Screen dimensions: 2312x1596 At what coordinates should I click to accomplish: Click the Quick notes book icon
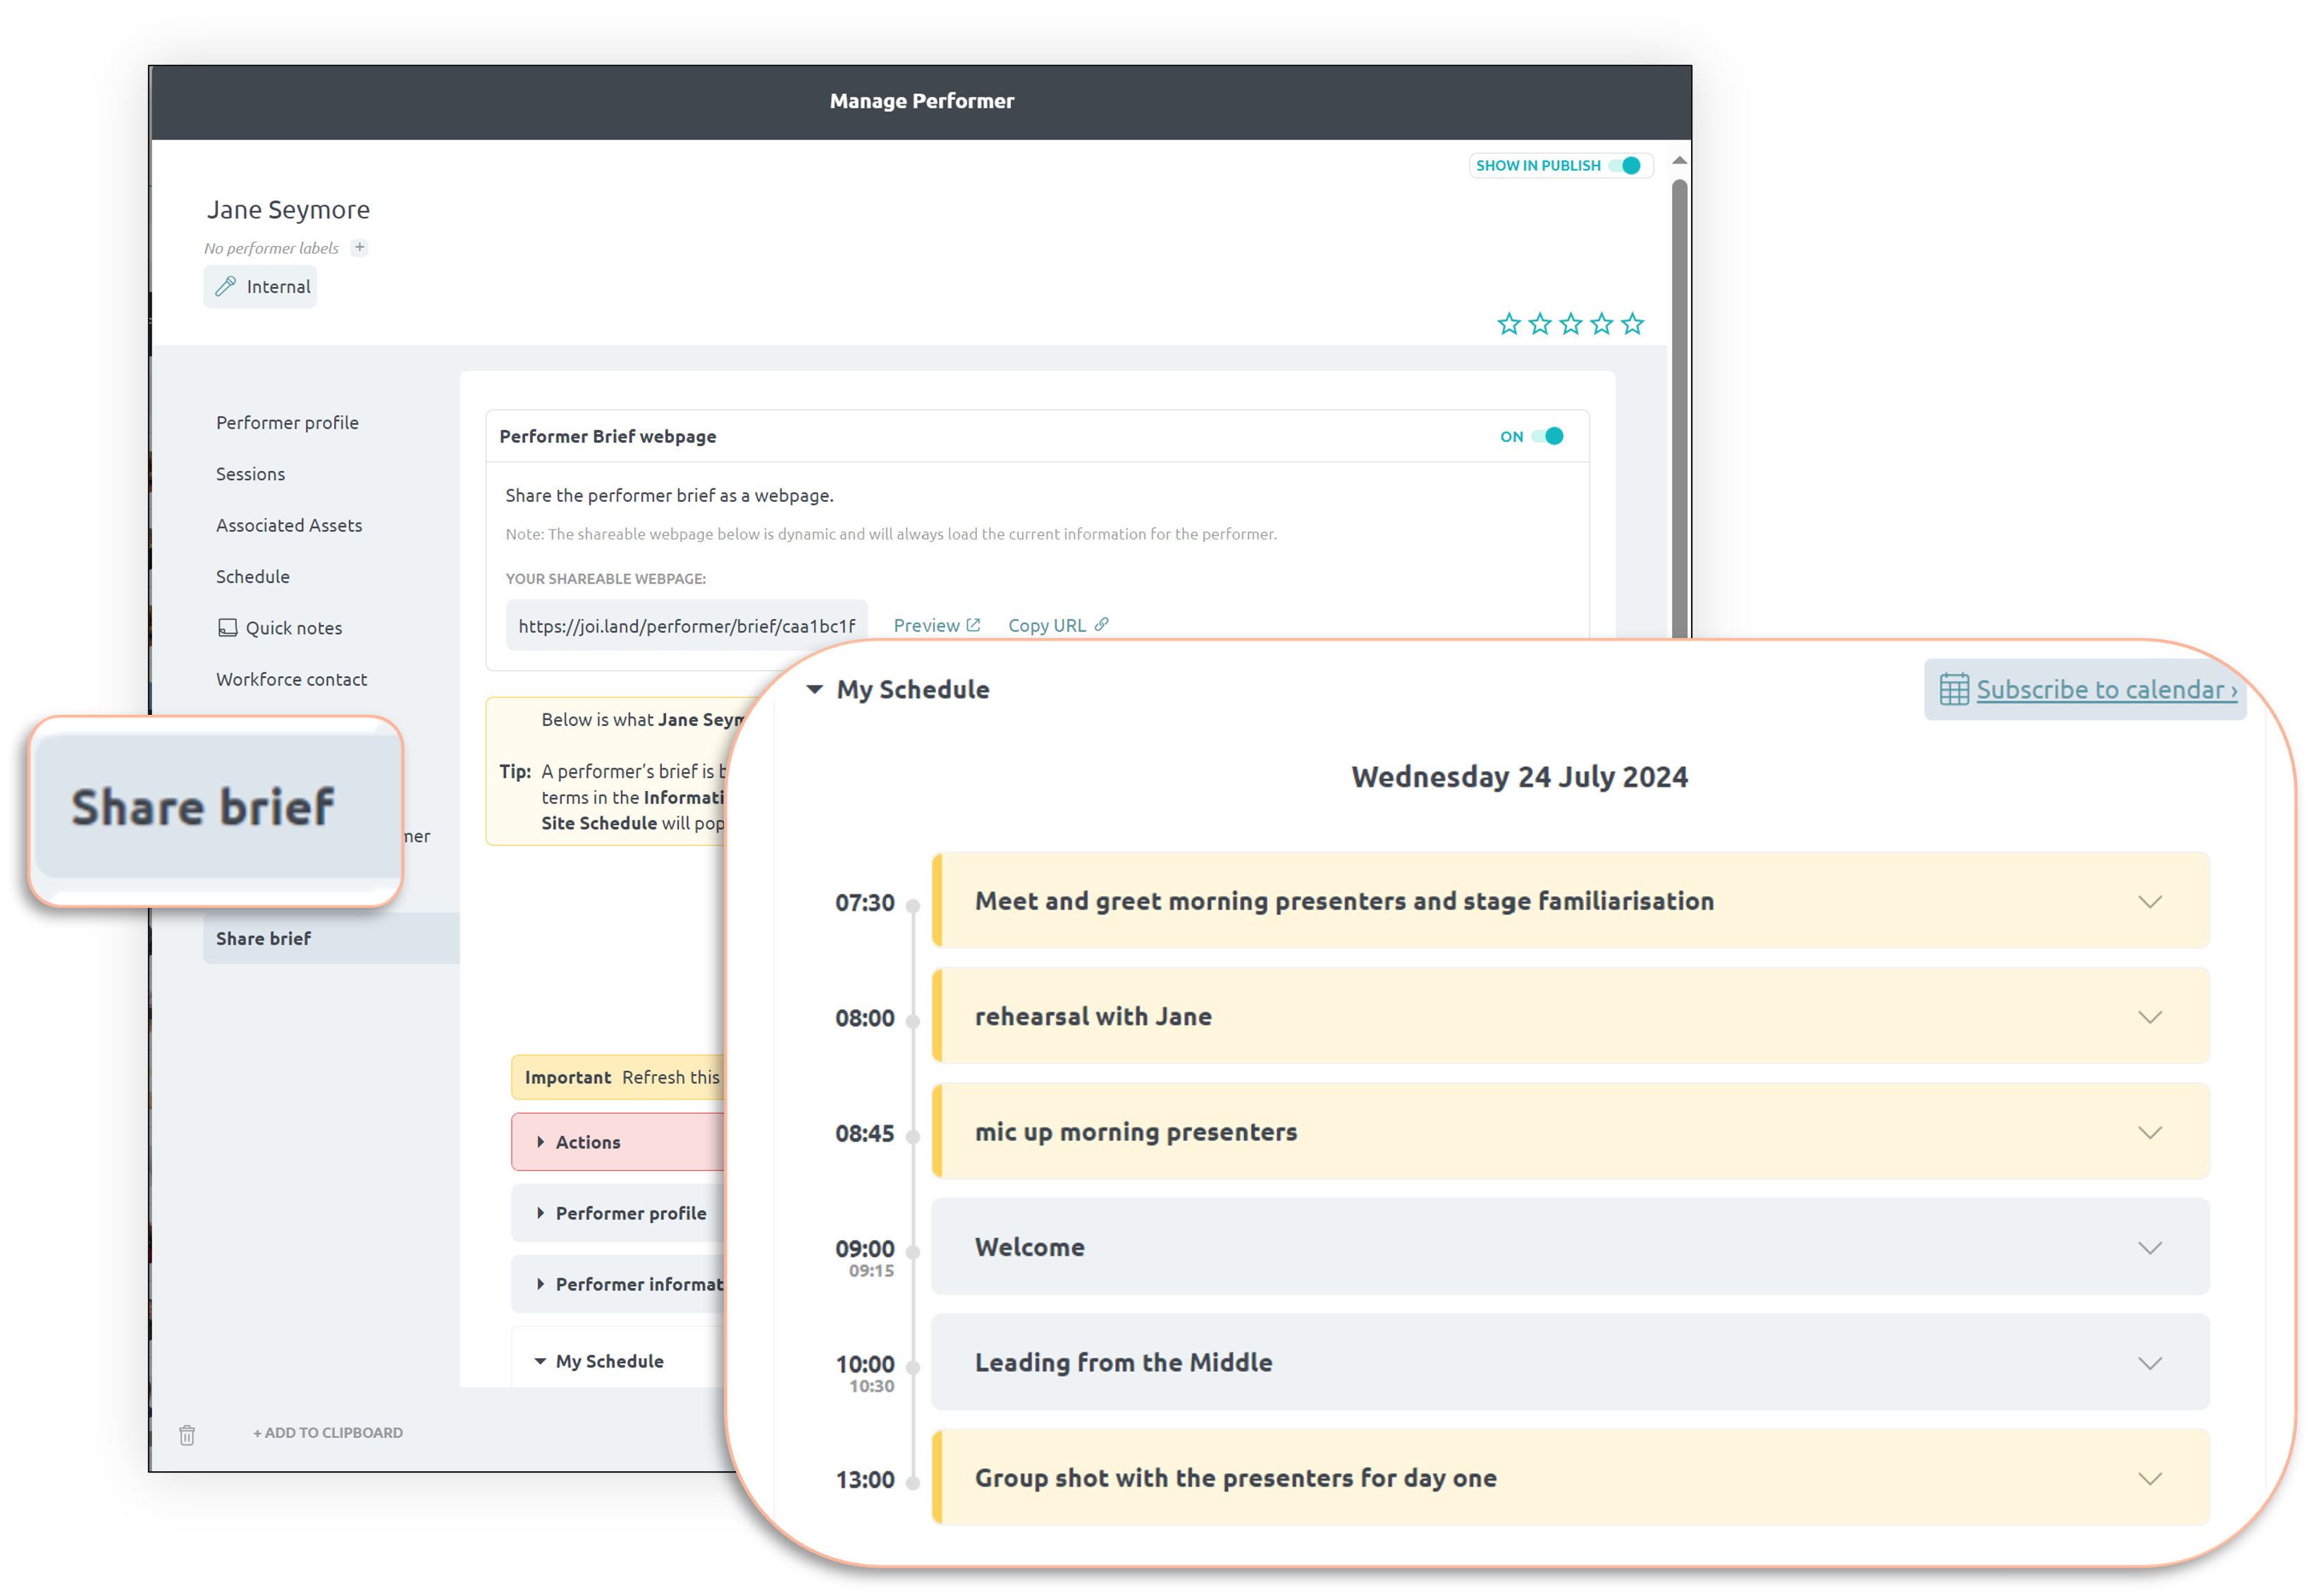tap(228, 628)
